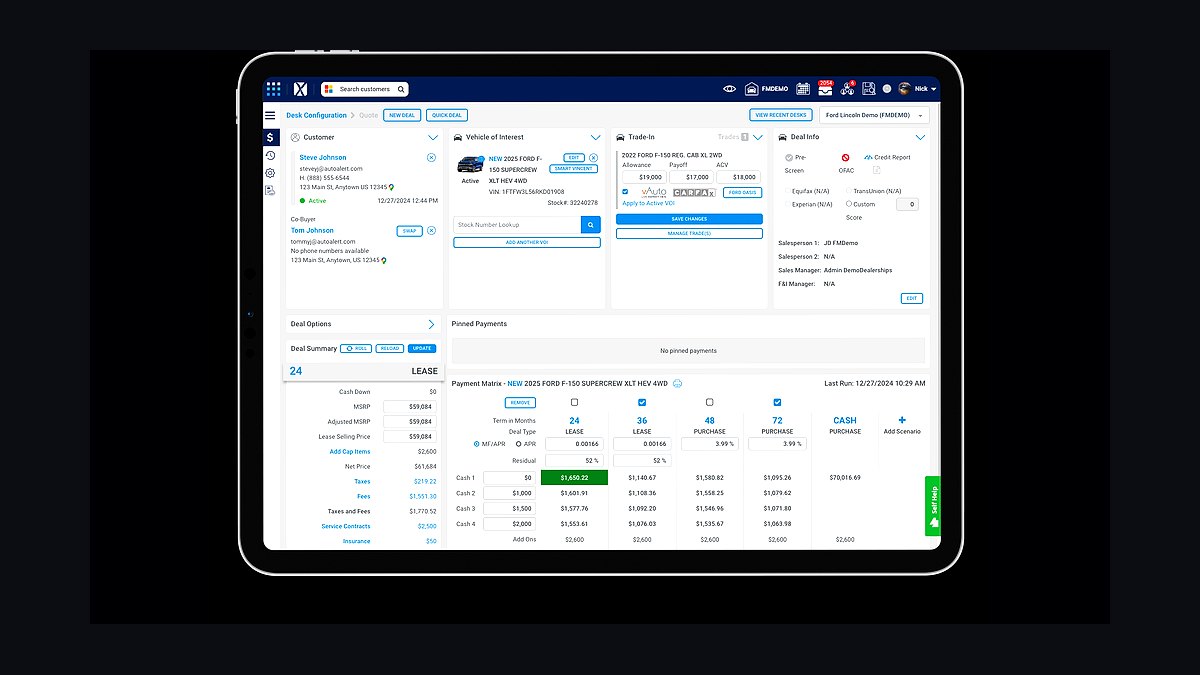Image resolution: width=1200 pixels, height=675 pixels.
Task: Click the blue stock number search button
Action: (x=591, y=225)
